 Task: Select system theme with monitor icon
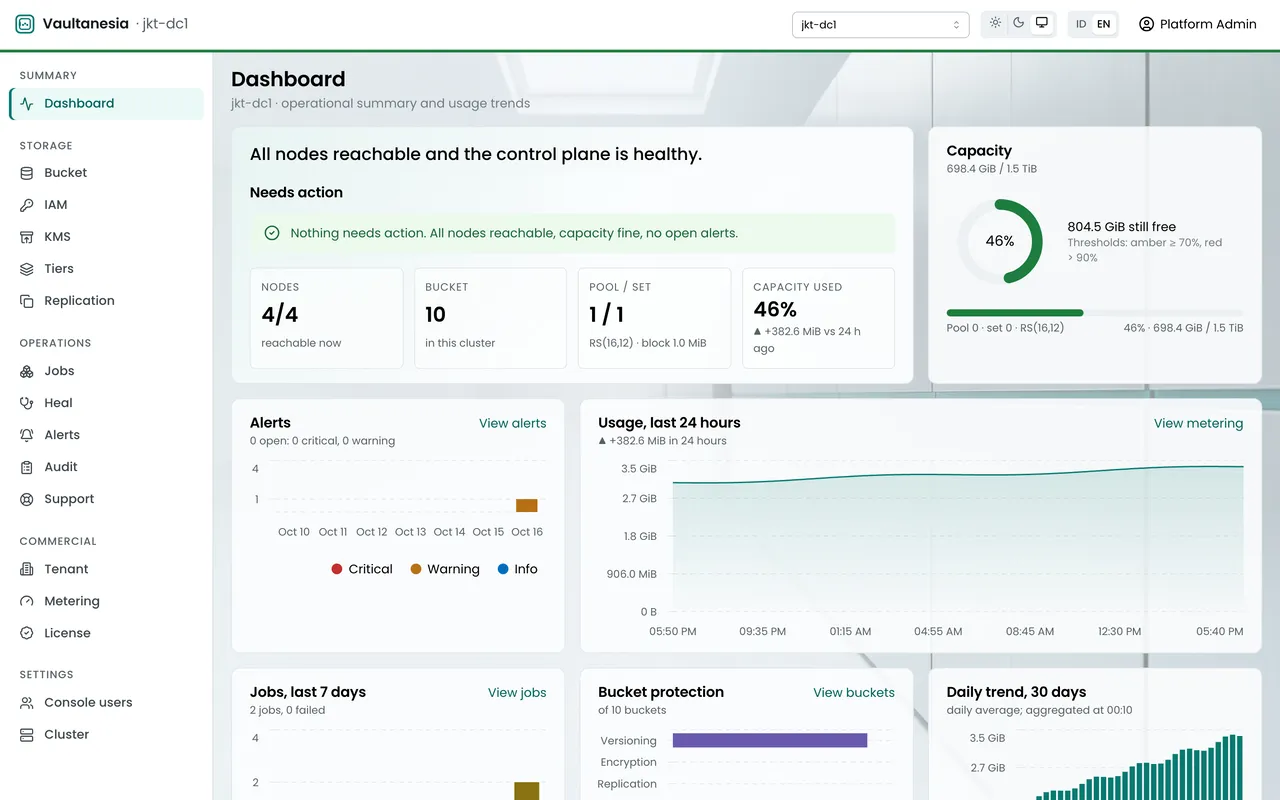pyautogui.click(x=1042, y=23)
